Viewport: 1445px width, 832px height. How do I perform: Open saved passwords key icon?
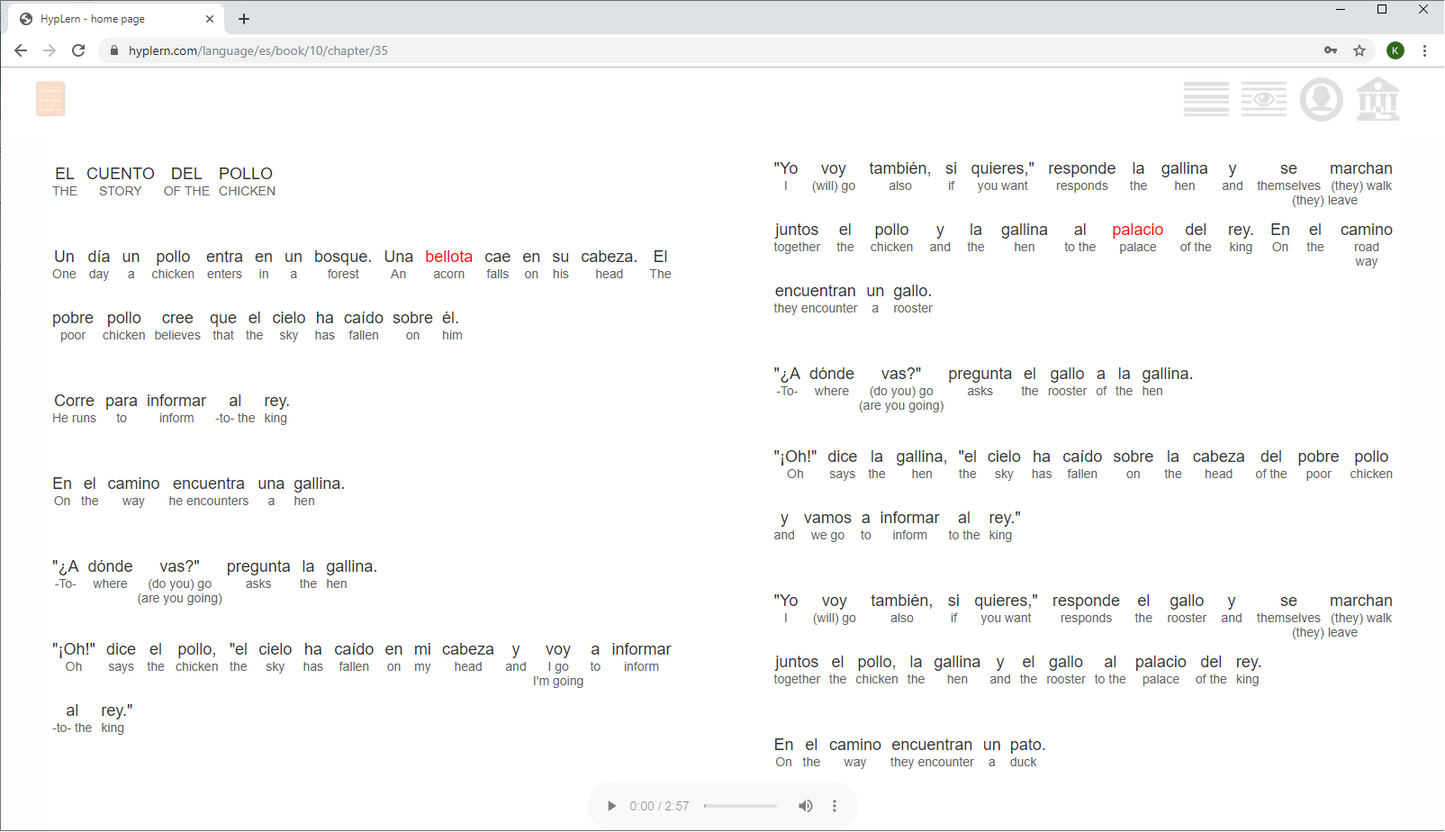pyautogui.click(x=1331, y=51)
